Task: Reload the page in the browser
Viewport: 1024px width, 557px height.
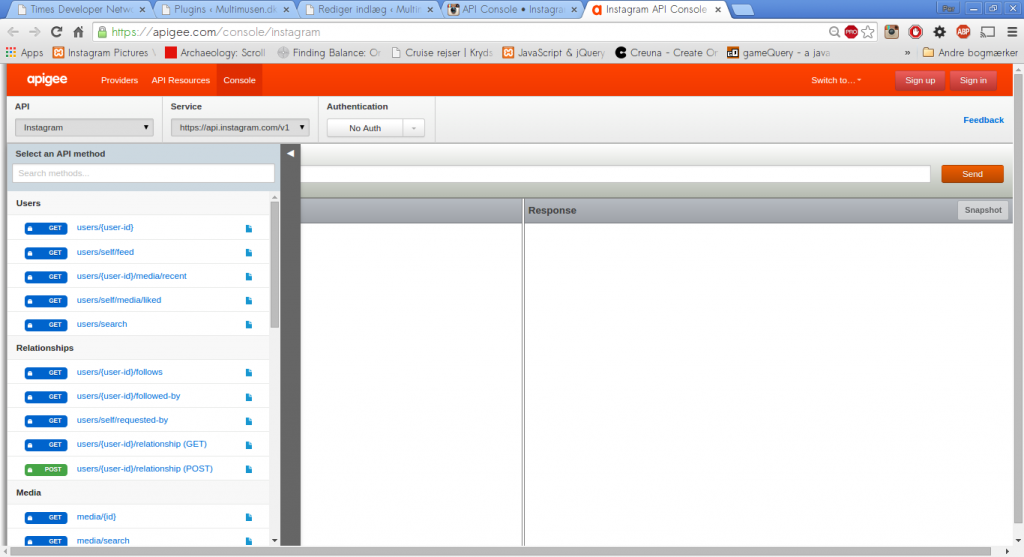Action: coord(56,32)
